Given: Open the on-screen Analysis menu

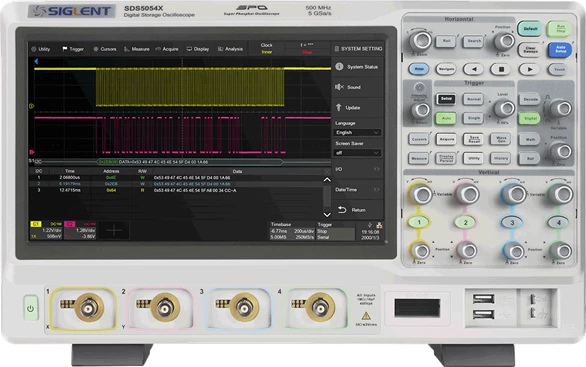Looking at the screenshot, I should click(x=230, y=49).
